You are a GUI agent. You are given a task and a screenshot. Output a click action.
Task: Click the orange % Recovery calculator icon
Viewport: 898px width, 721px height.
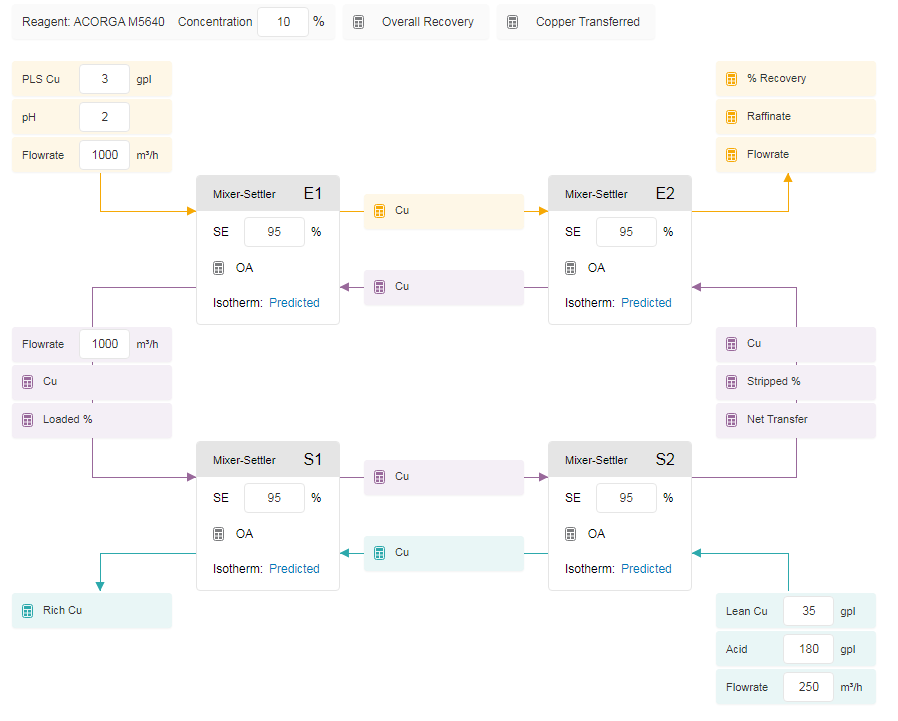pyautogui.click(x=731, y=79)
